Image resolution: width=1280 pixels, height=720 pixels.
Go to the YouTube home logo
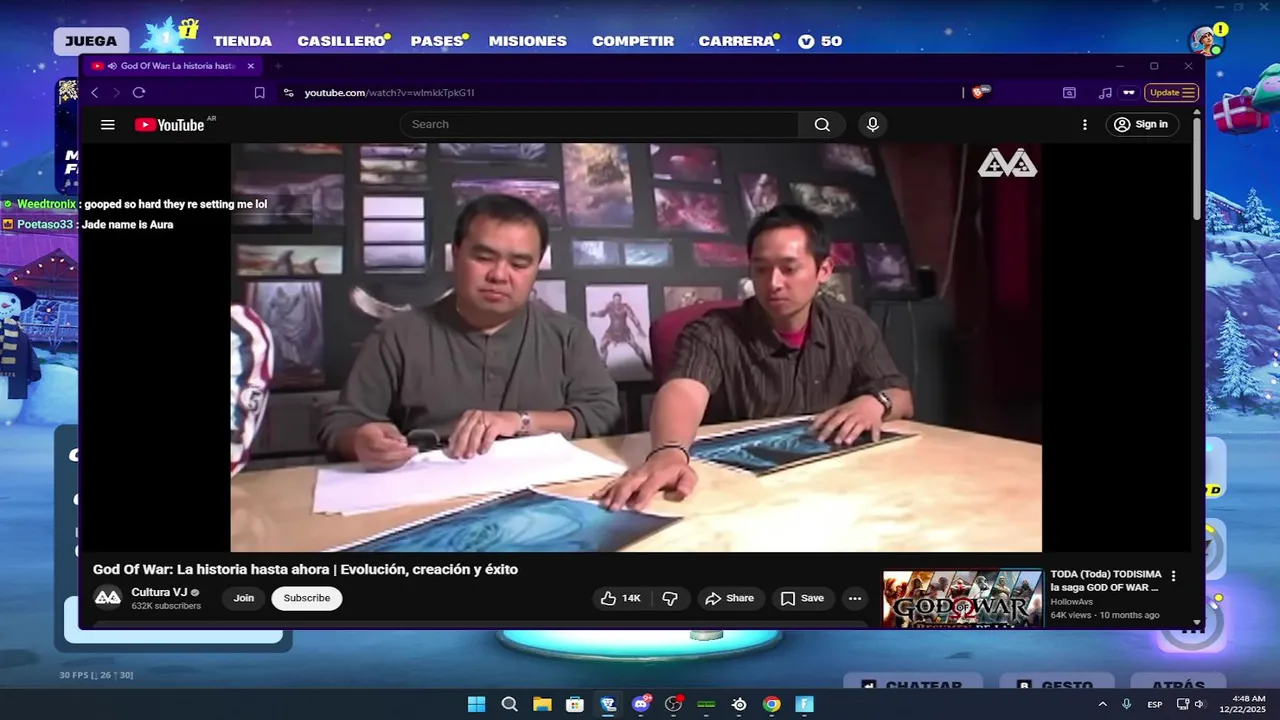(170, 125)
